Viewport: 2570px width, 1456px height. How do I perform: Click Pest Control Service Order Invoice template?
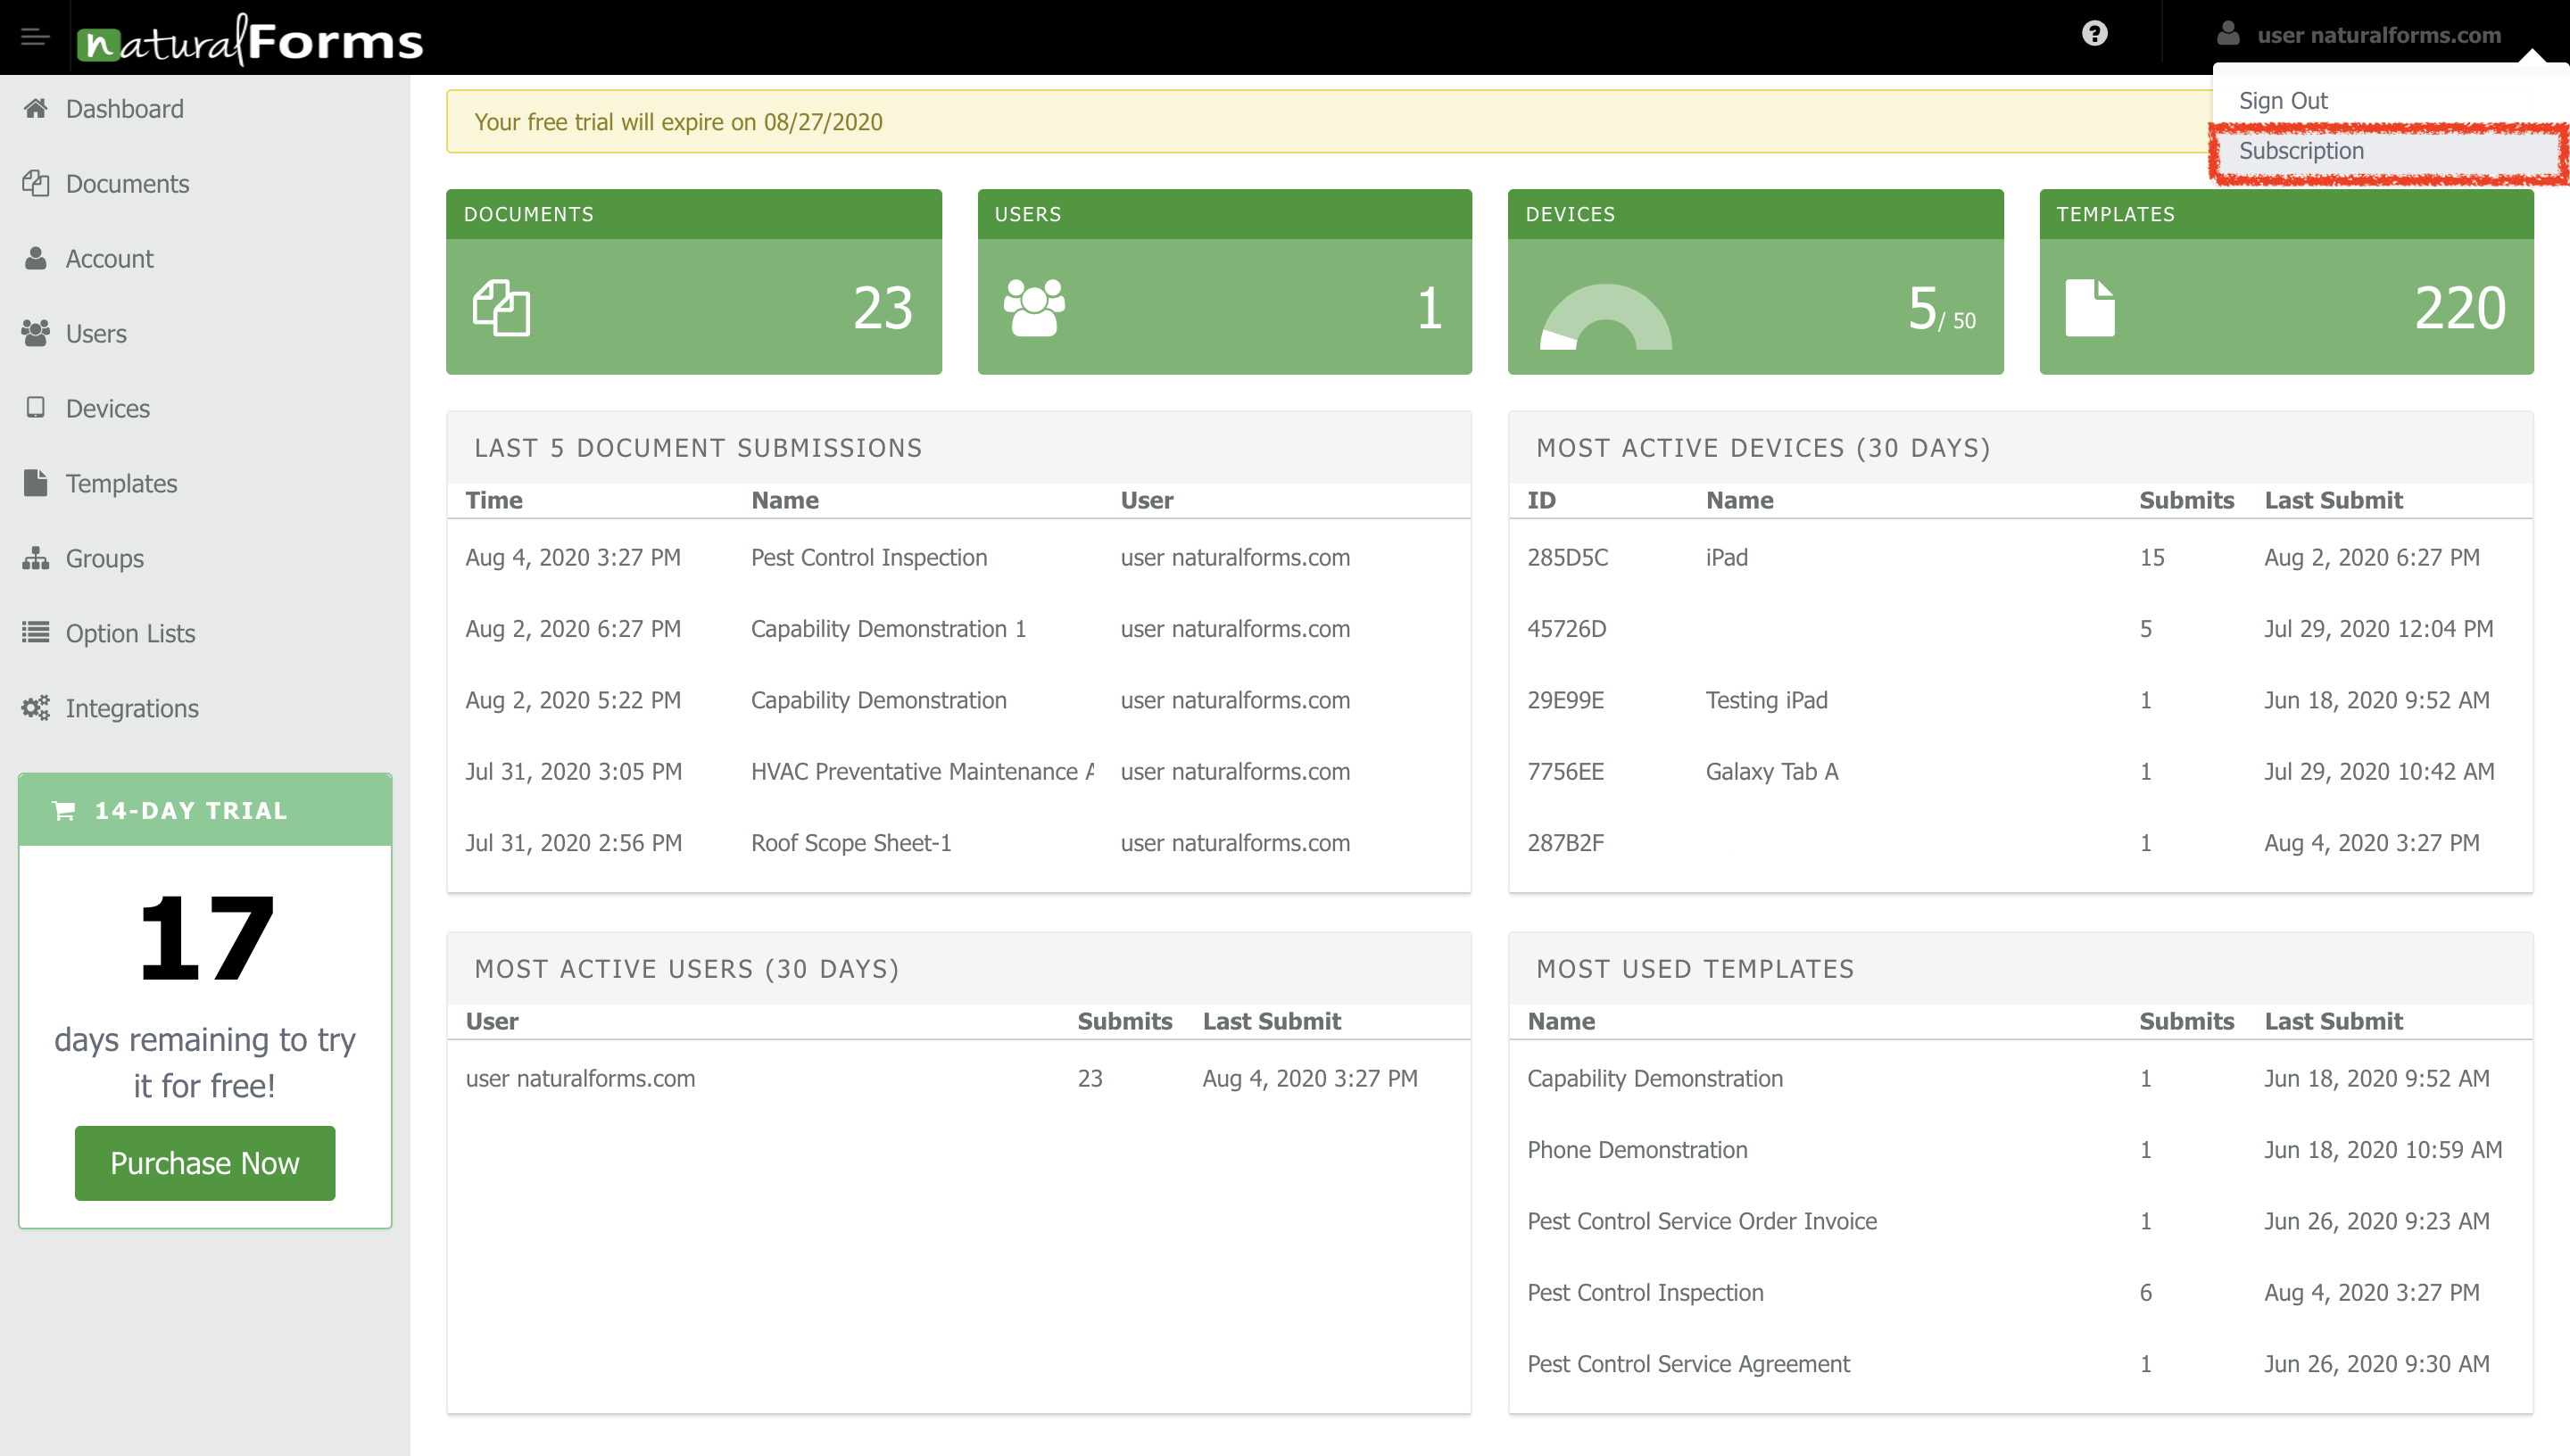1702,1221
